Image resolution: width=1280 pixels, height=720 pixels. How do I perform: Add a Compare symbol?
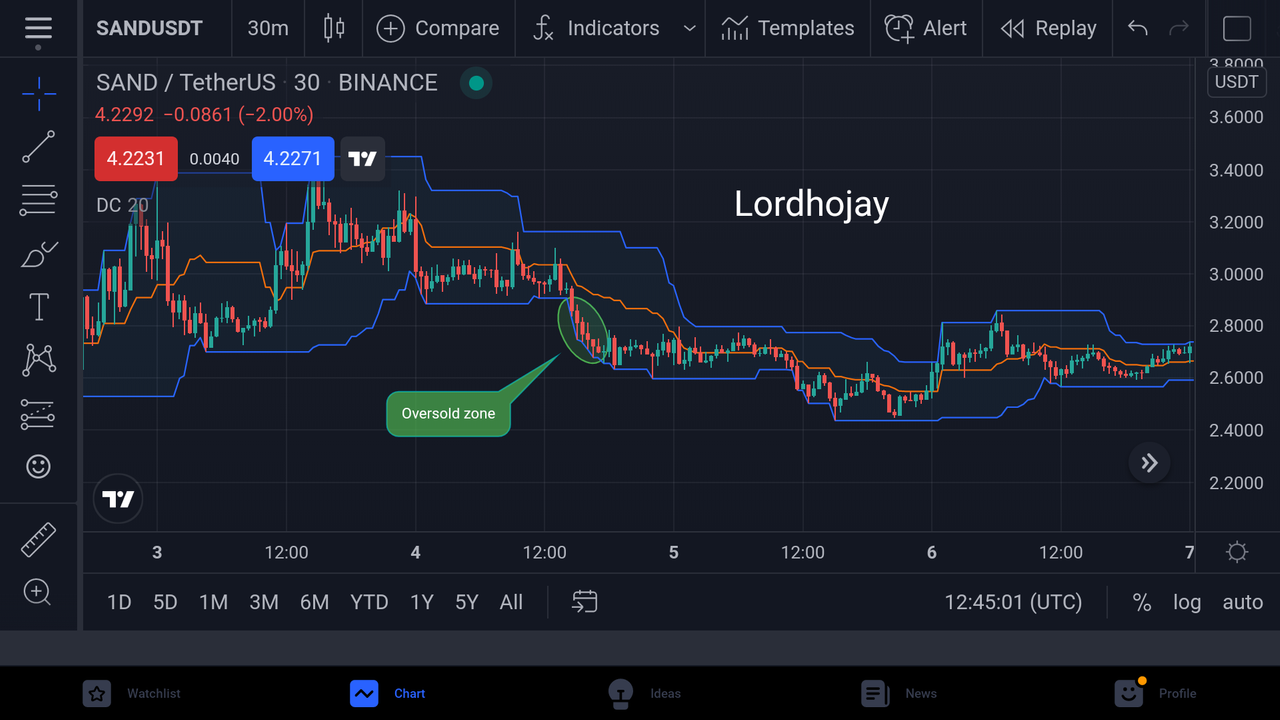click(x=438, y=28)
